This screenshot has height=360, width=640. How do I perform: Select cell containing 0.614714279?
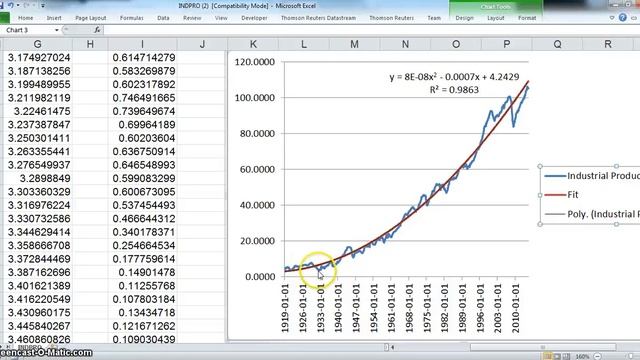pyautogui.click(x=143, y=58)
